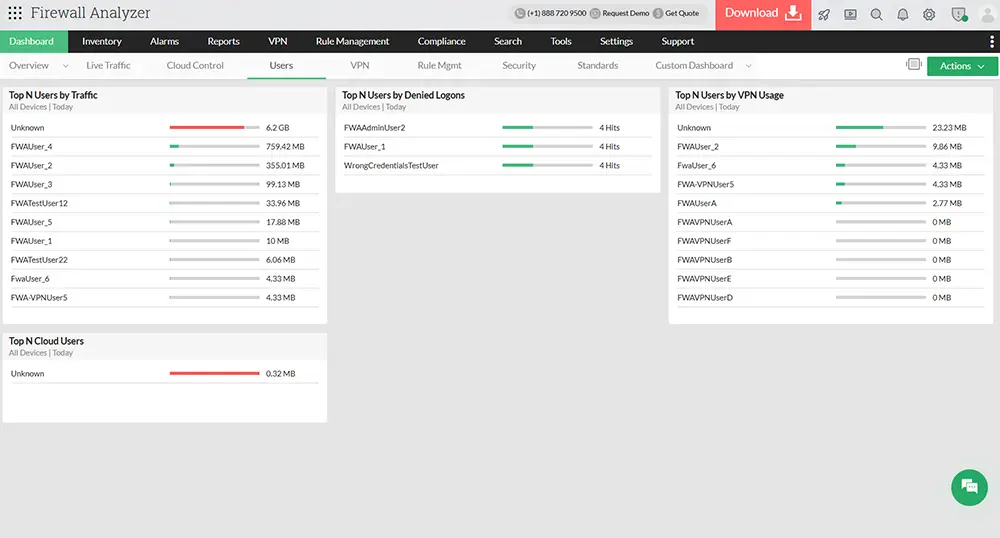The image size is (1000, 538).
Task: Open the user profile avatar
Action: (x=987, y=15)
